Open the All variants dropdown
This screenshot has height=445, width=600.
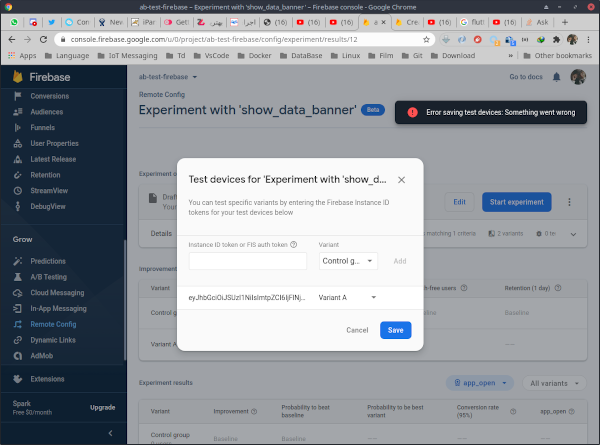point(554,383)
